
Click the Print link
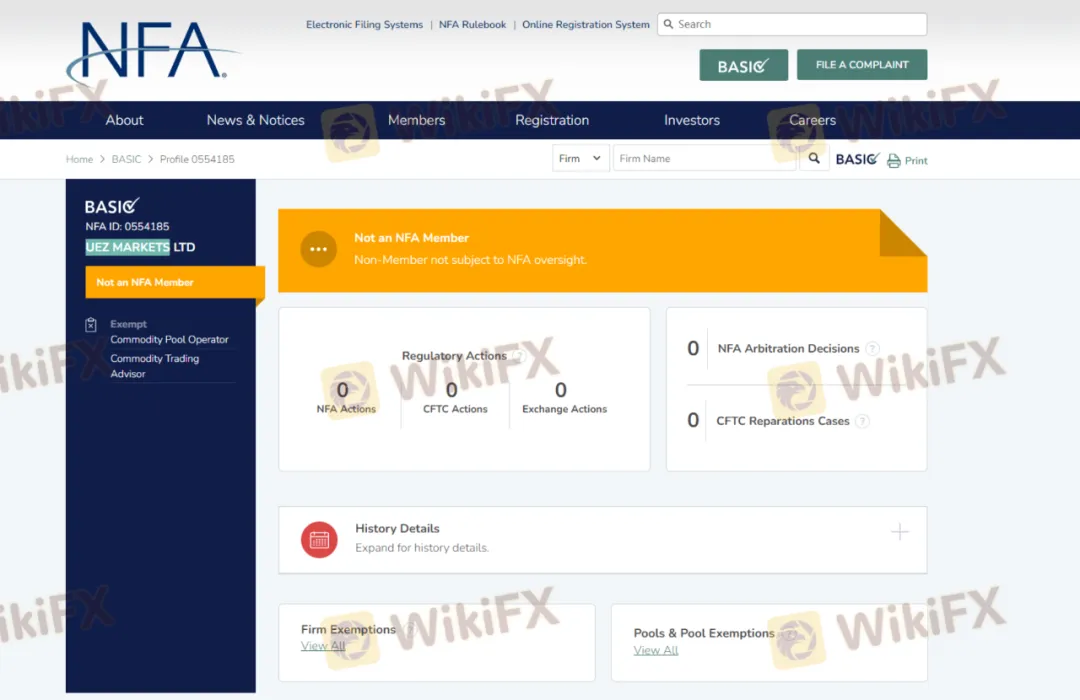916,161
